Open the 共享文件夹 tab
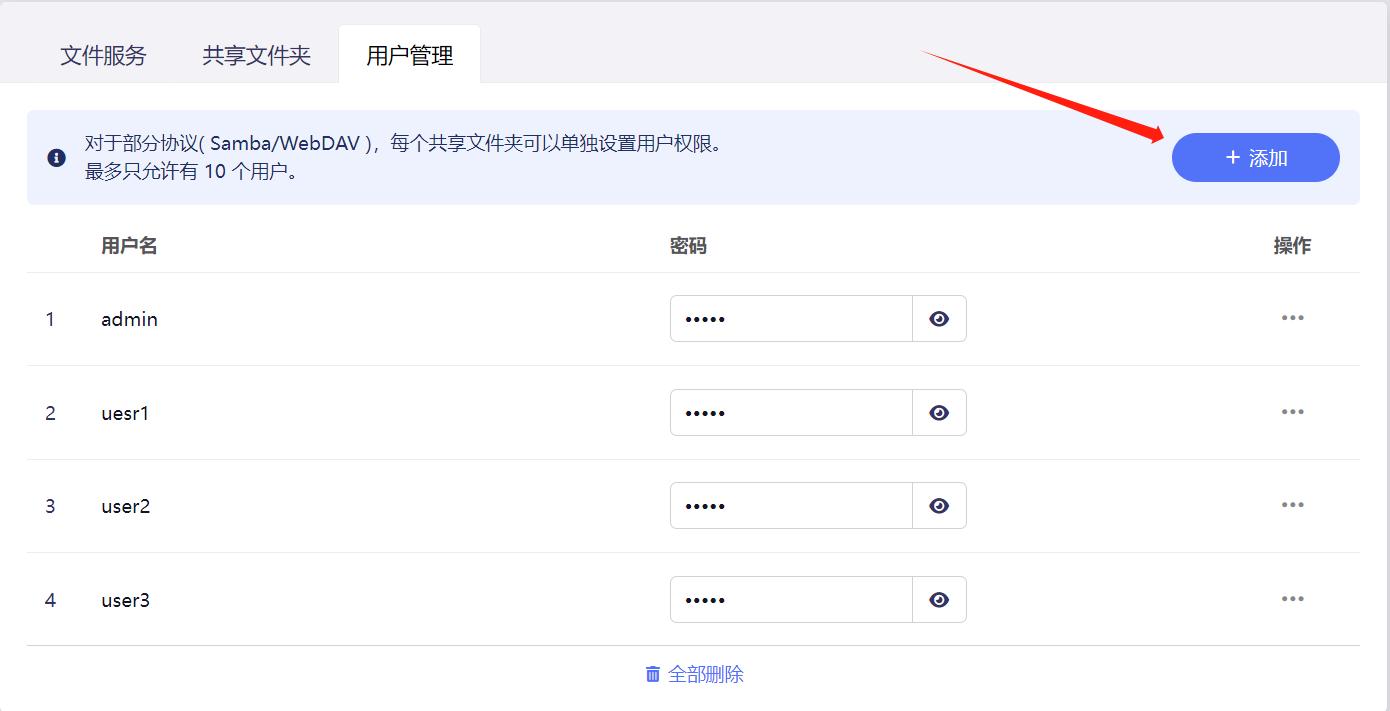Image resolution: width=1390 pixels, height=711 pixels. [255, 56]
